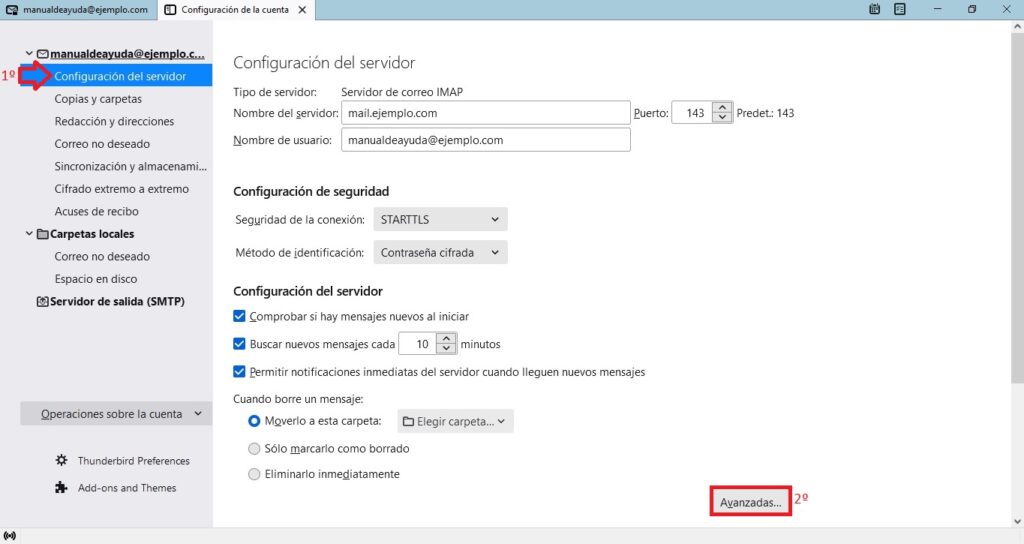Viewport: 1024px width, 544px height.
Task: Select Servidor de salida (SMTP) entry
Action: coord(117,302)
